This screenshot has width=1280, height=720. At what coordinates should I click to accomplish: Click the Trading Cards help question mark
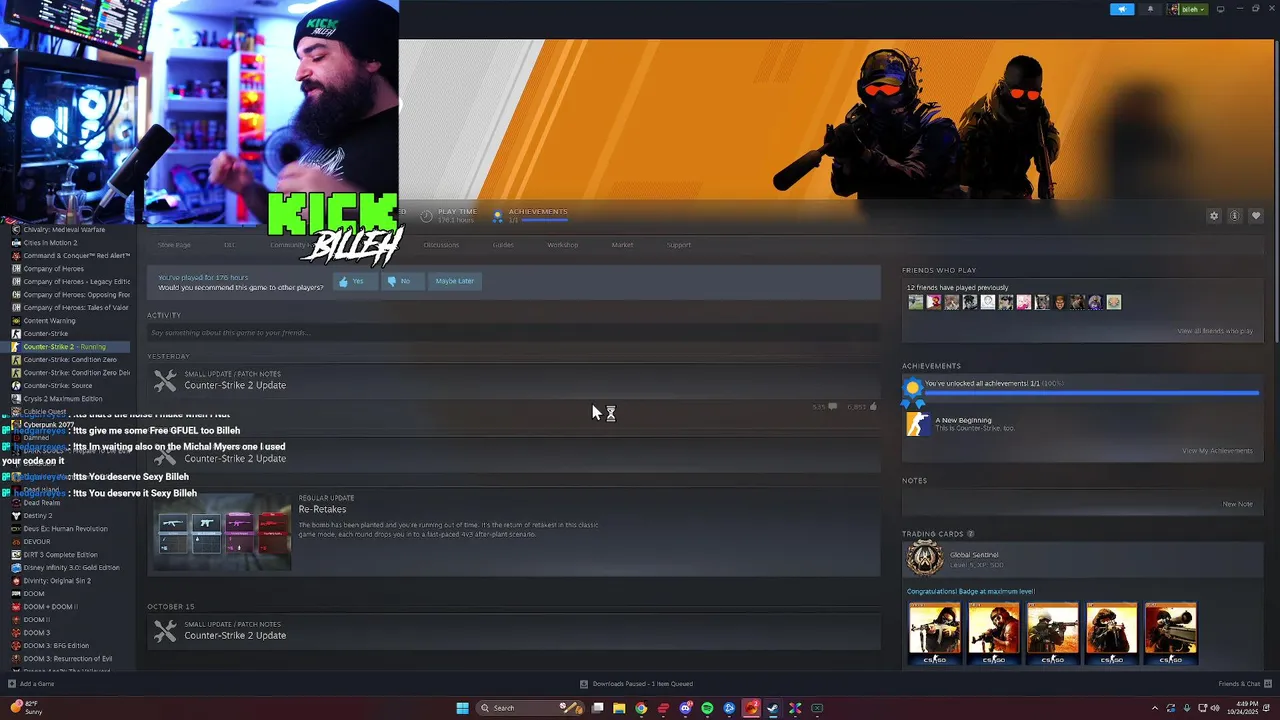970,534
